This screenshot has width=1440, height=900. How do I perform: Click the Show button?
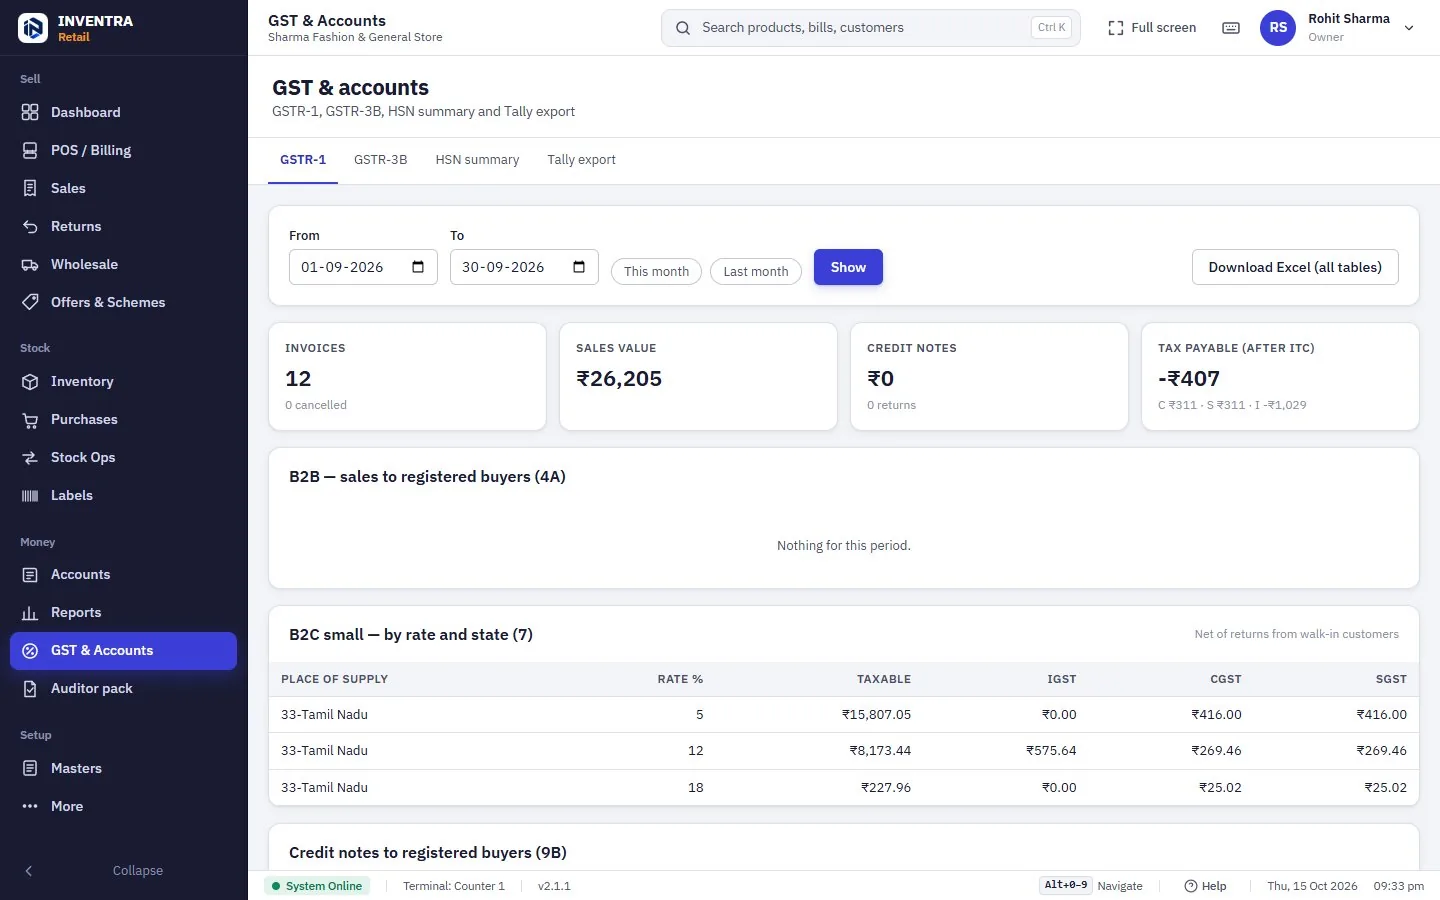click(x=848, y=267)
